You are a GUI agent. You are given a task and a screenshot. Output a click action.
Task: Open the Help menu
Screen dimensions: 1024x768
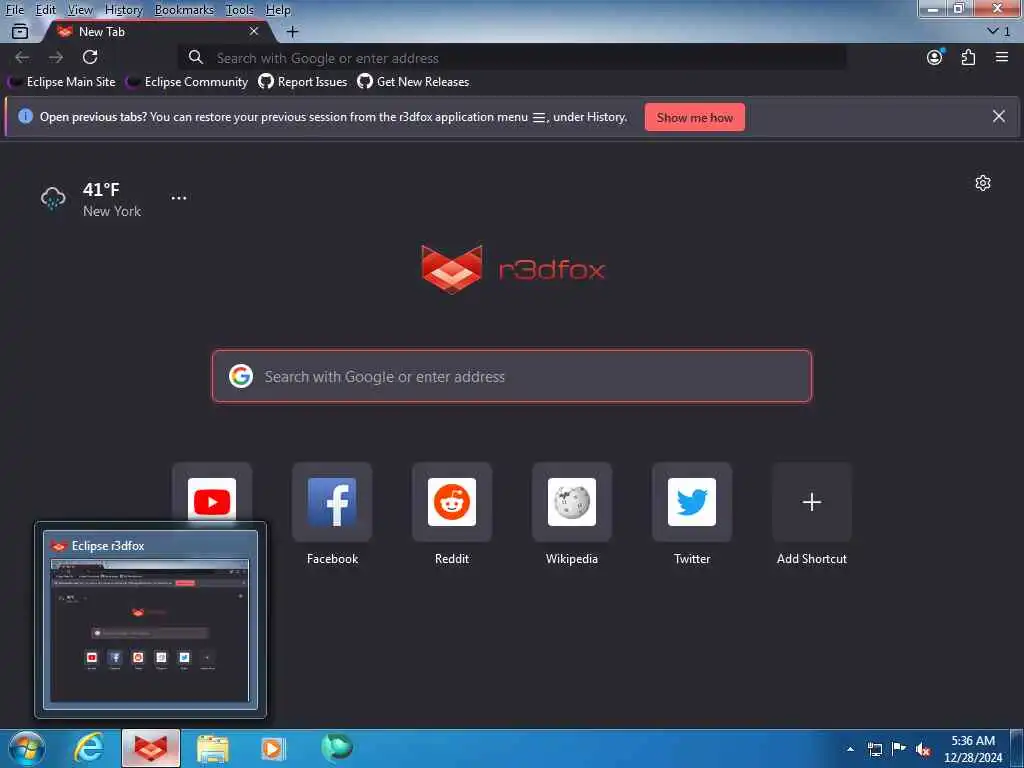(x=278, y=10)
